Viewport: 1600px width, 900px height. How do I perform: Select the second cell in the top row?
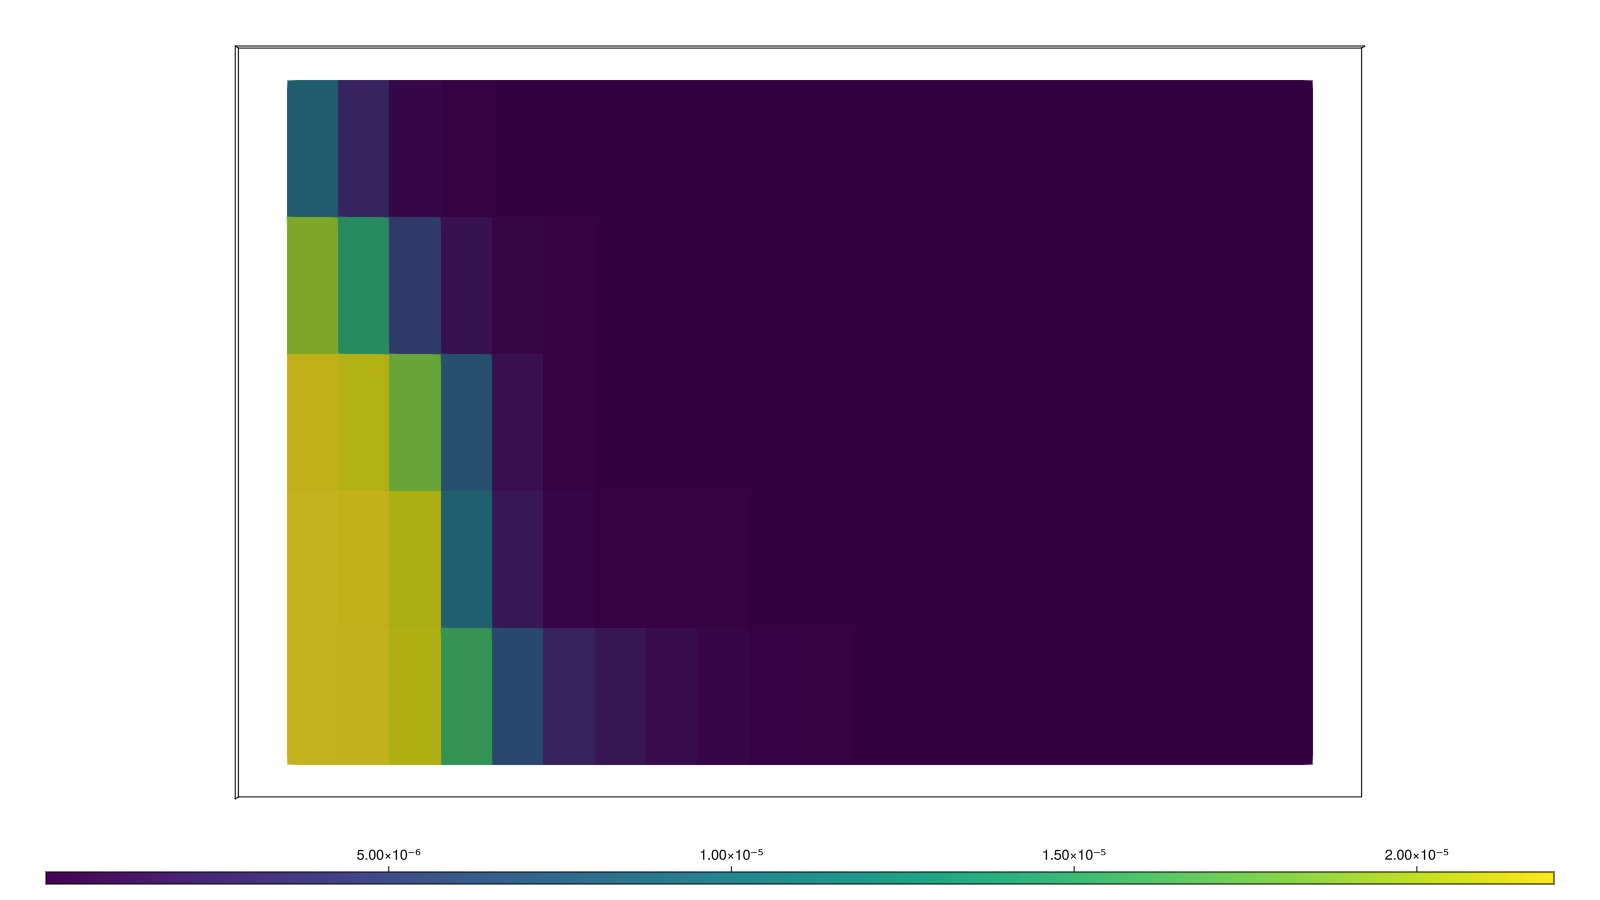(x=363, y=148)
